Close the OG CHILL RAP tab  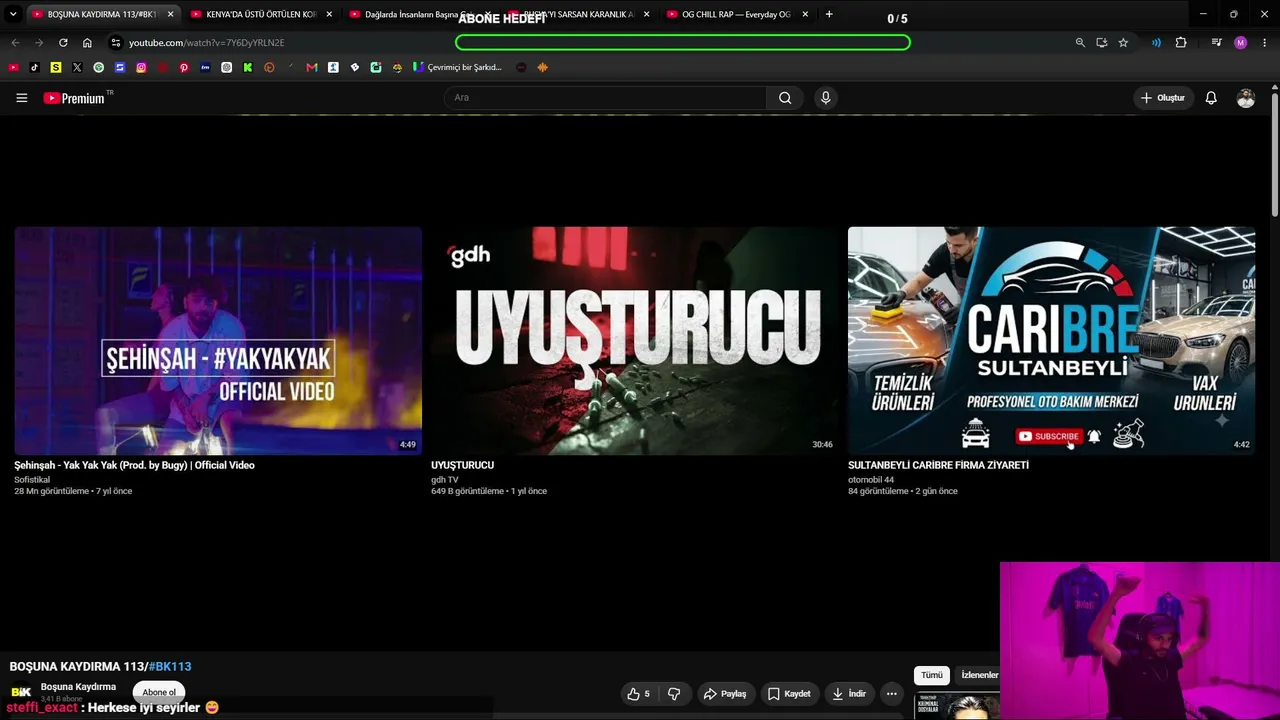805,15
